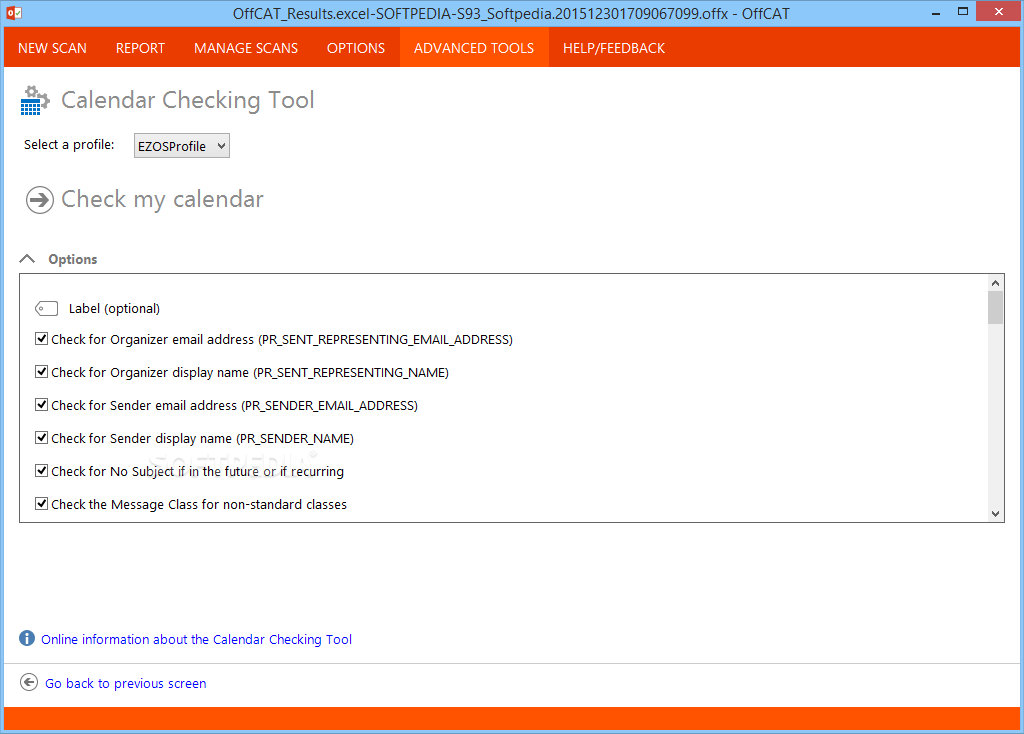Image resolution: width=1024 pixels, height=734 pixels.
Task: Click the options list scroll down arrow
Action: tap(995, 513)
